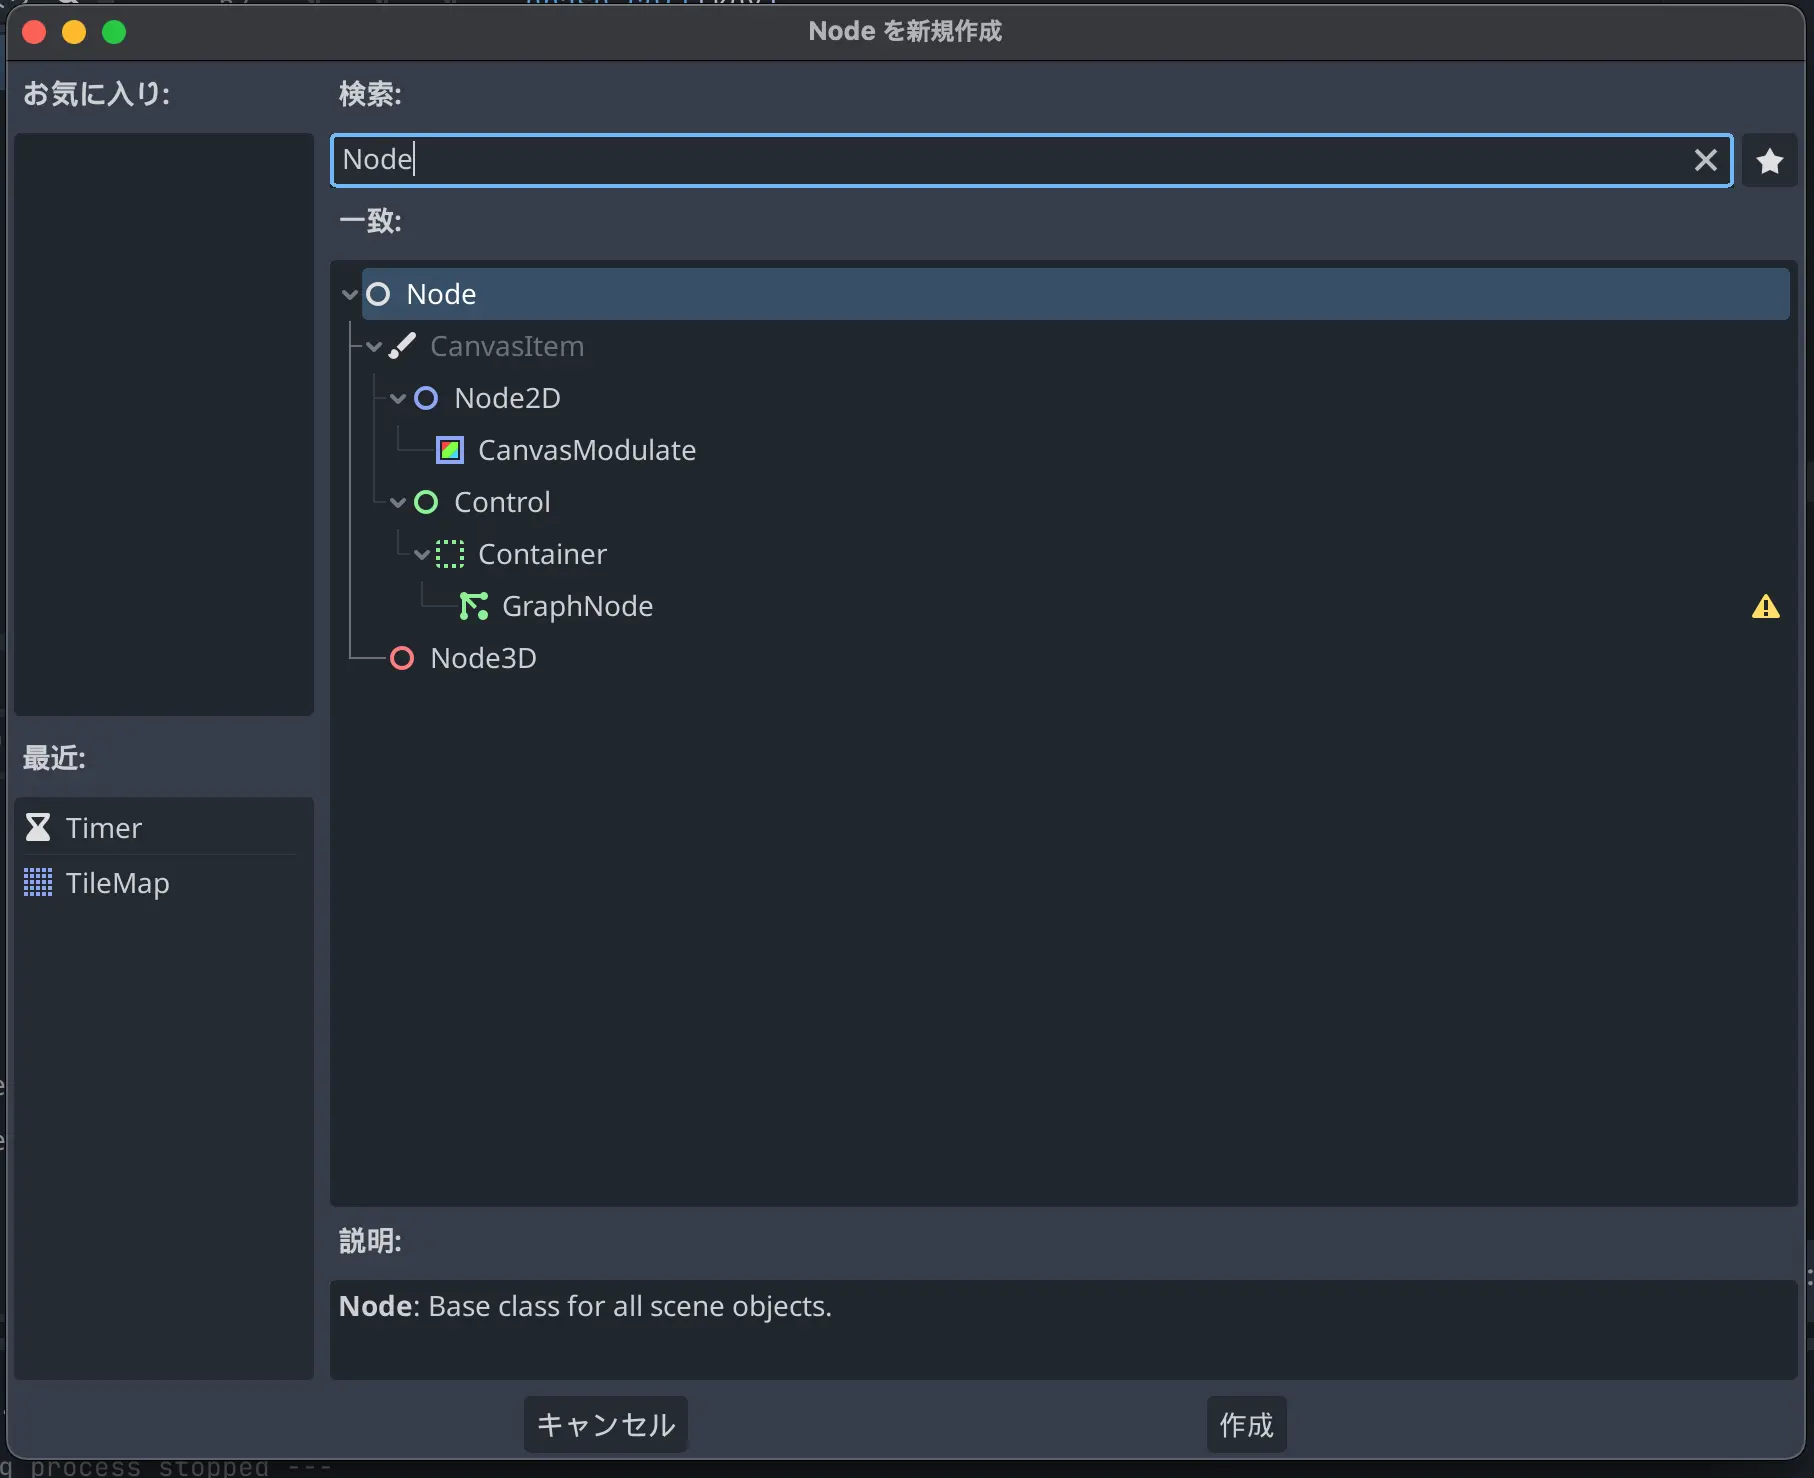The height and width of the screenshot is (1478, 1814).
Task: Maximize the dialog with the green button
Action: click(x=114, y=32)
